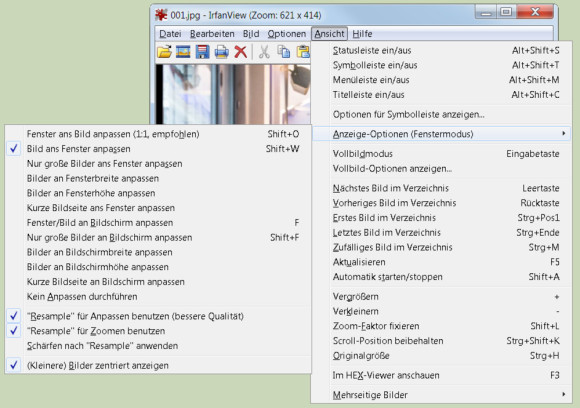The height and width of the screenshot is (408, 580).
Task: Open the Bearbeiten menu
Action: (212, 34)
